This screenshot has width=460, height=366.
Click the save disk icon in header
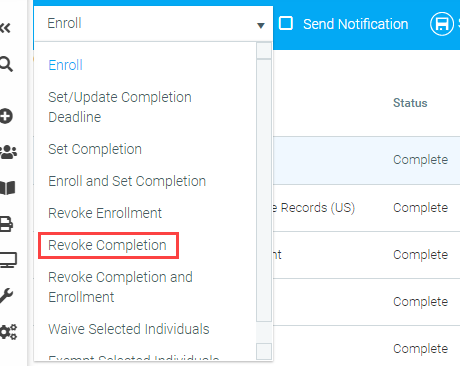coord(442,24)
